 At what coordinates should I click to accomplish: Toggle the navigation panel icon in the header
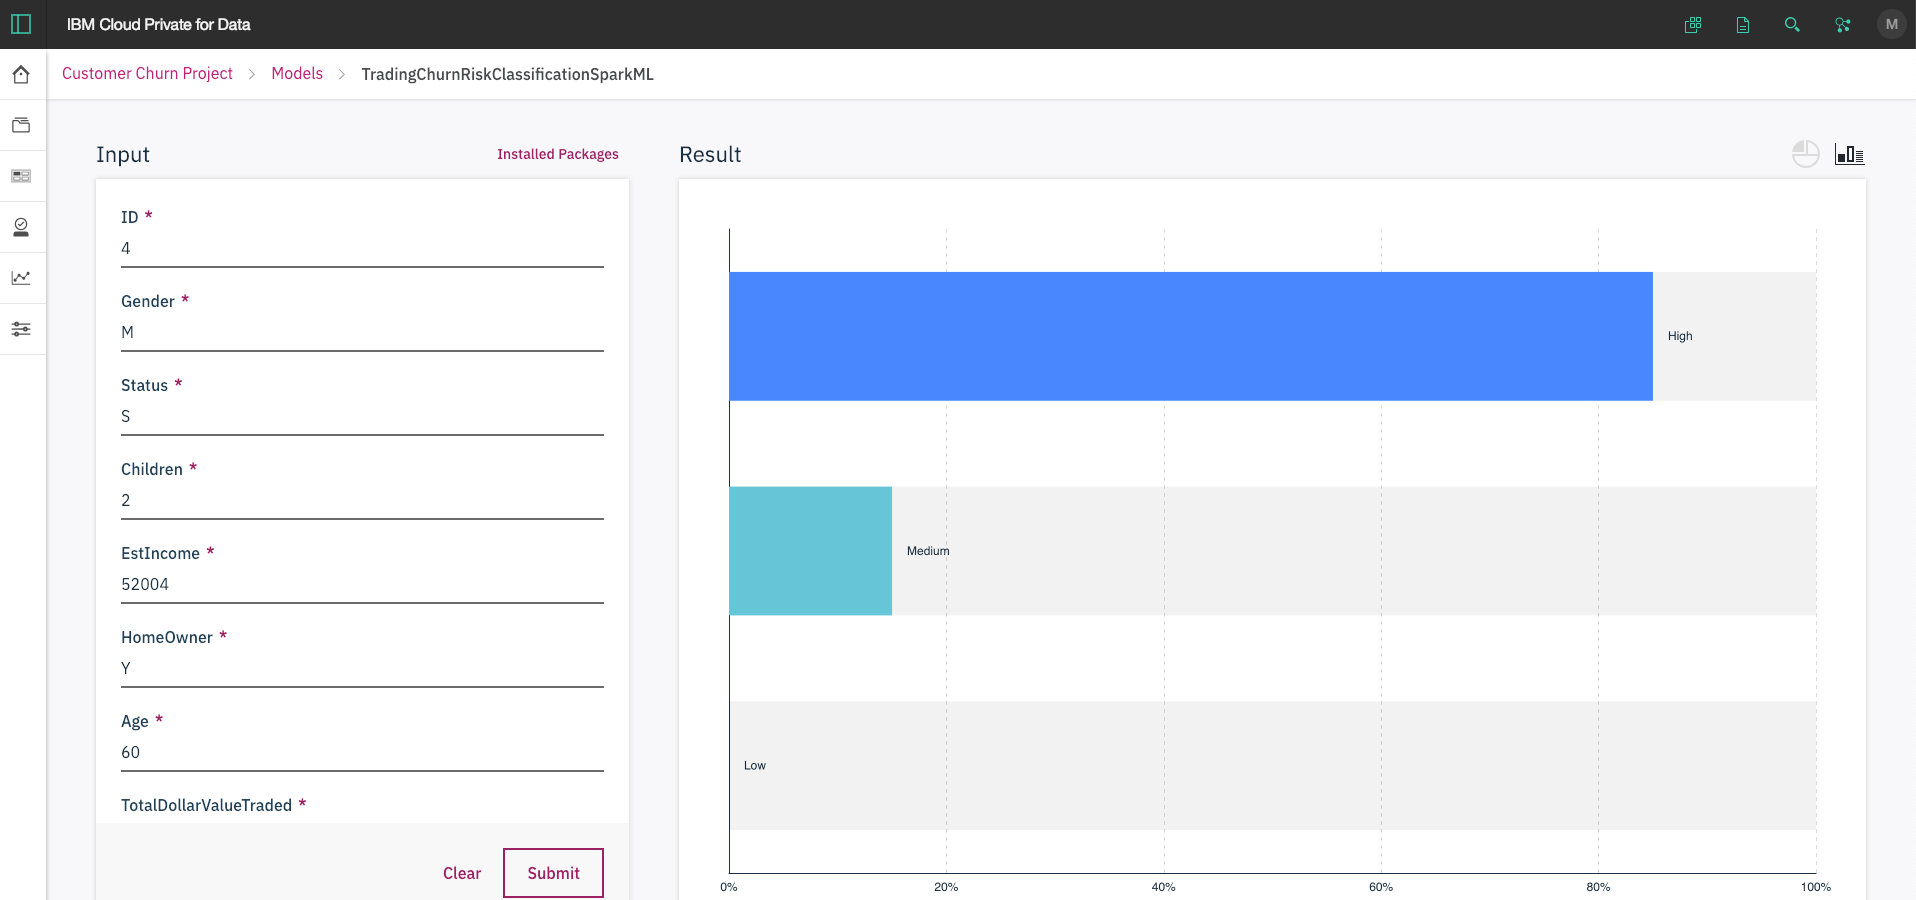click(x=21, y=24)
